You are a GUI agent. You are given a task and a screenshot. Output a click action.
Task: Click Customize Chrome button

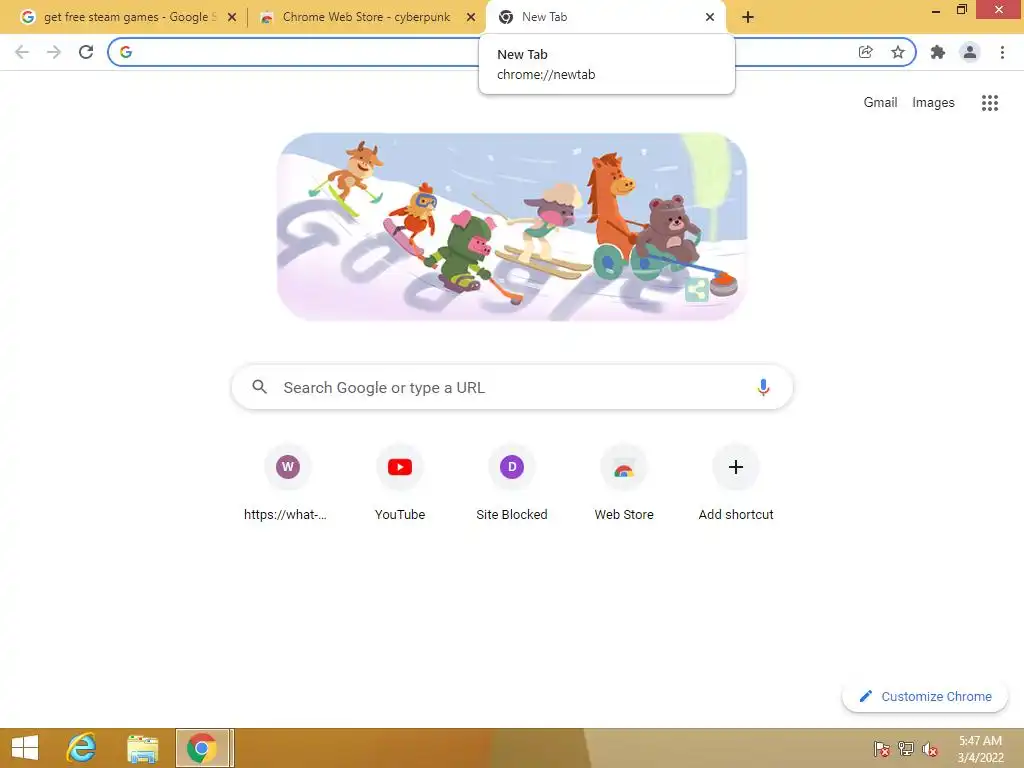pos(925,696)
